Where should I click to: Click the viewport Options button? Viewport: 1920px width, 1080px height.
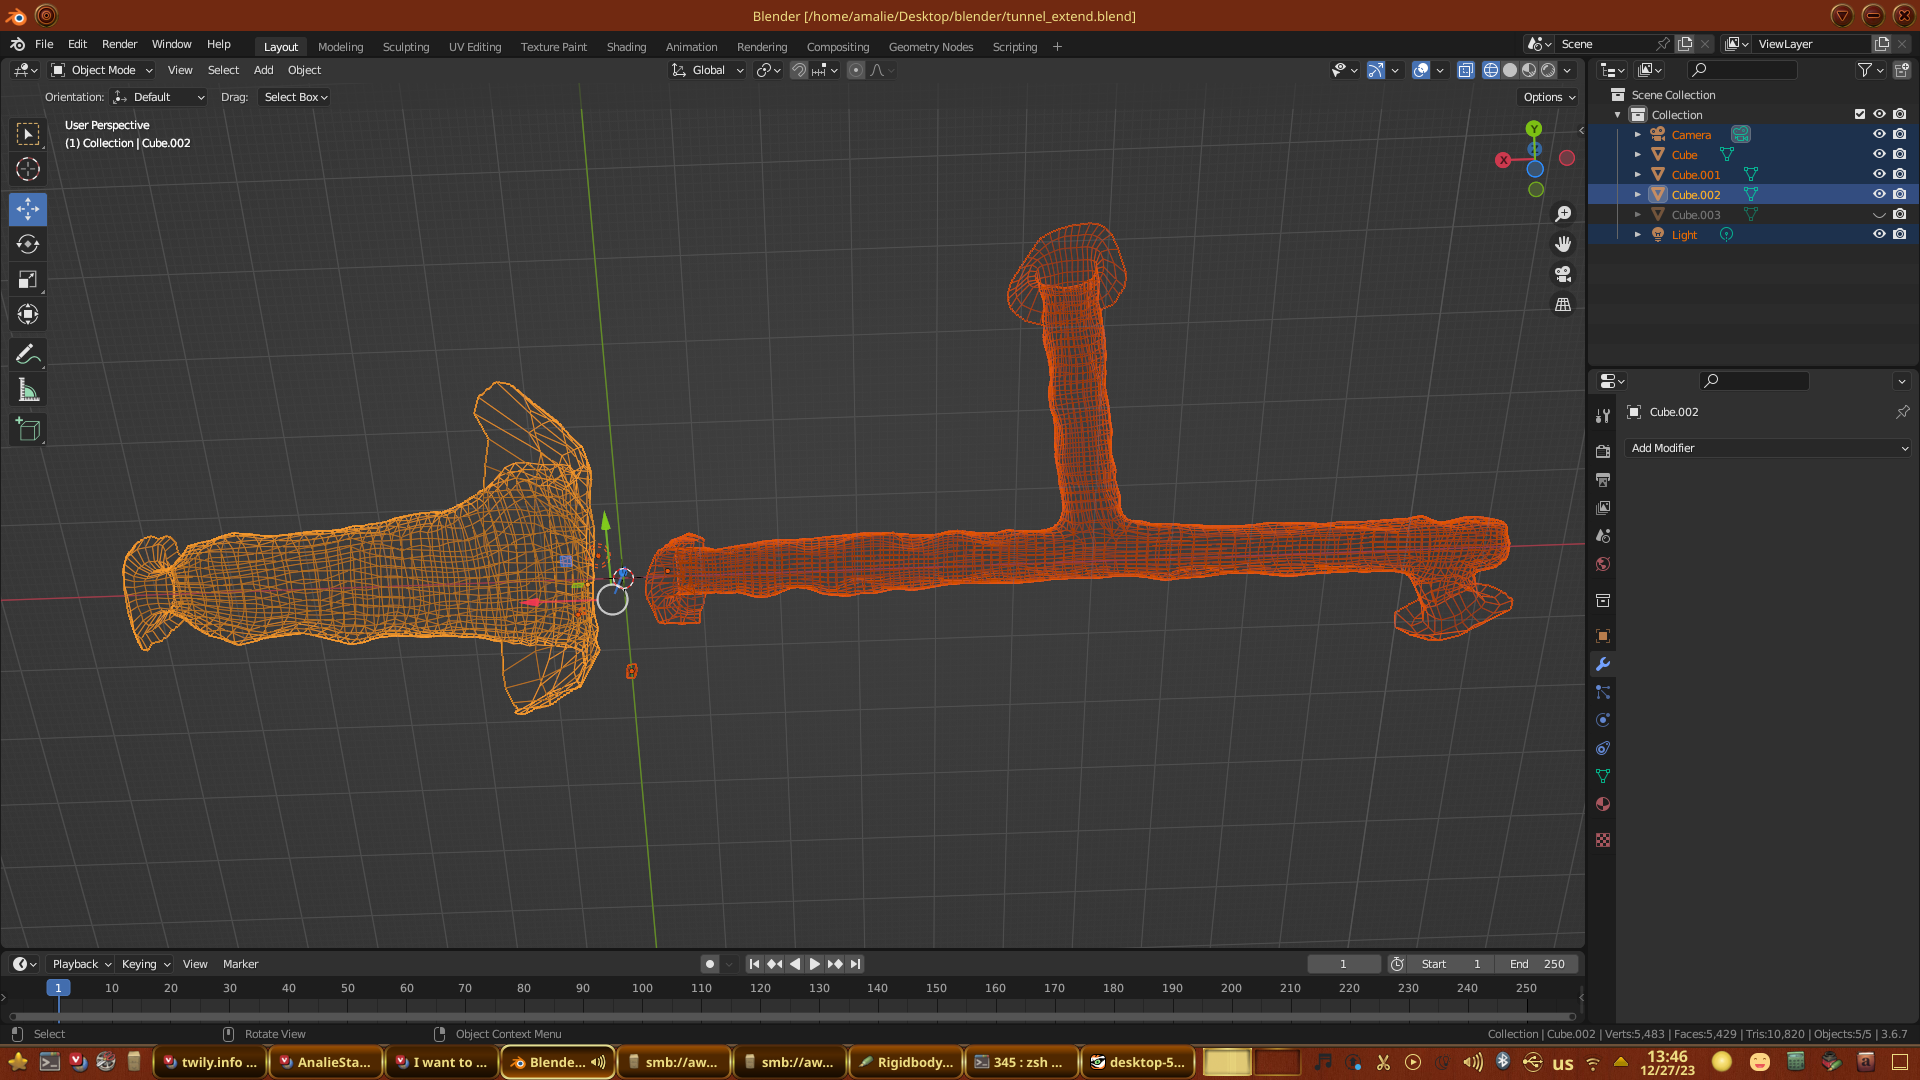click(x=1549, y=97)
